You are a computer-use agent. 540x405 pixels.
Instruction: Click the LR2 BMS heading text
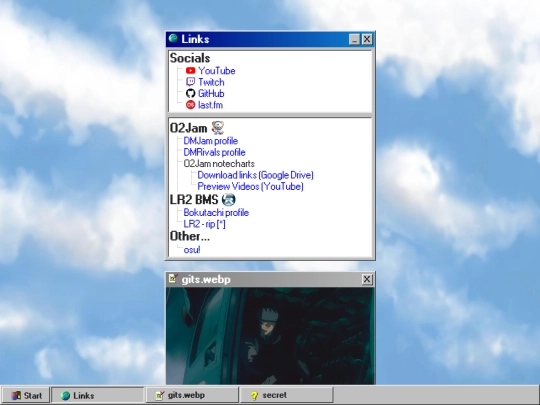194,200
